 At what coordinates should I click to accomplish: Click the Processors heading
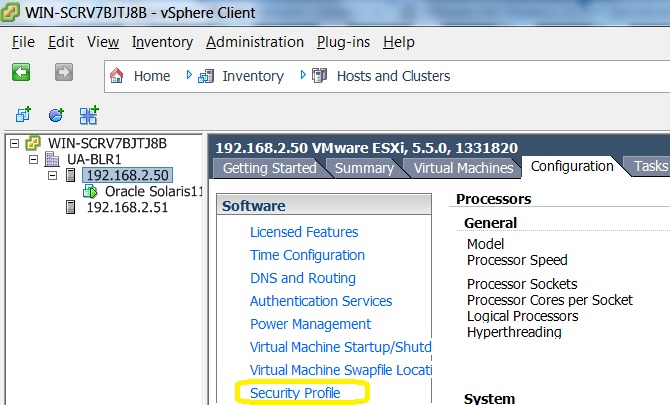click(494, 199)
